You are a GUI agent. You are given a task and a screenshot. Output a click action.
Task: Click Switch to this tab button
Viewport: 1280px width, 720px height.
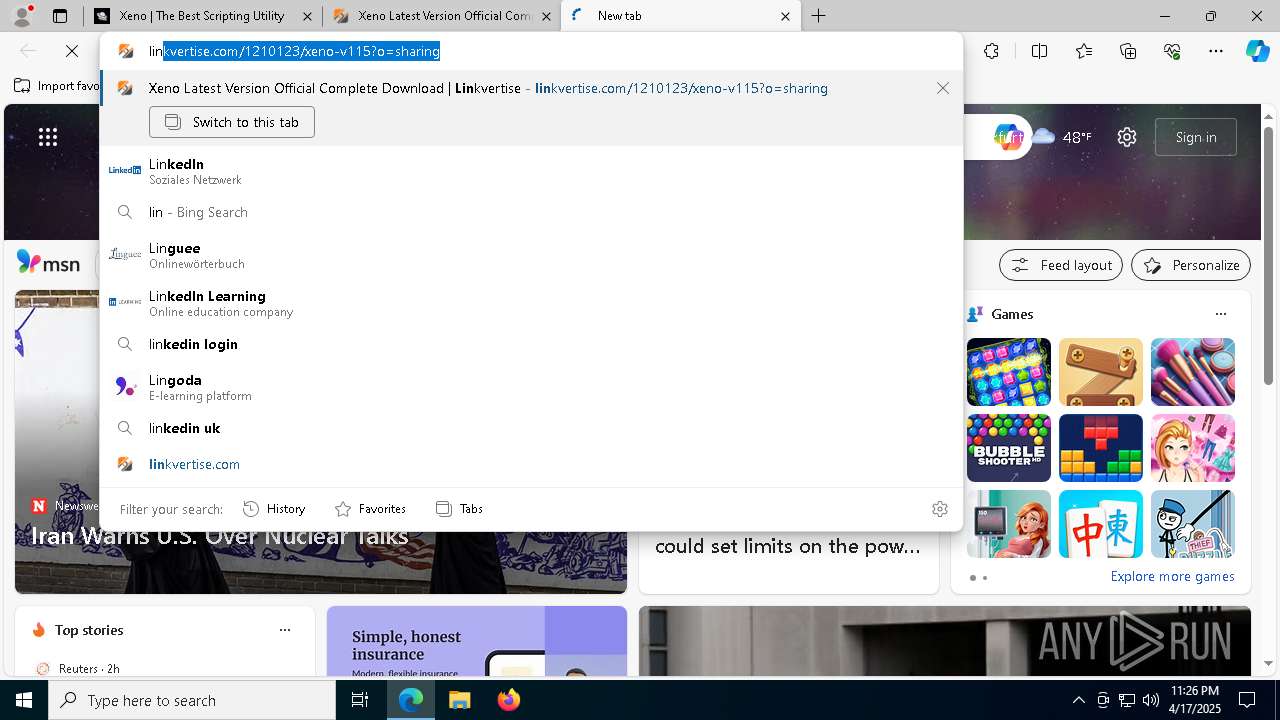pos(232,122)
